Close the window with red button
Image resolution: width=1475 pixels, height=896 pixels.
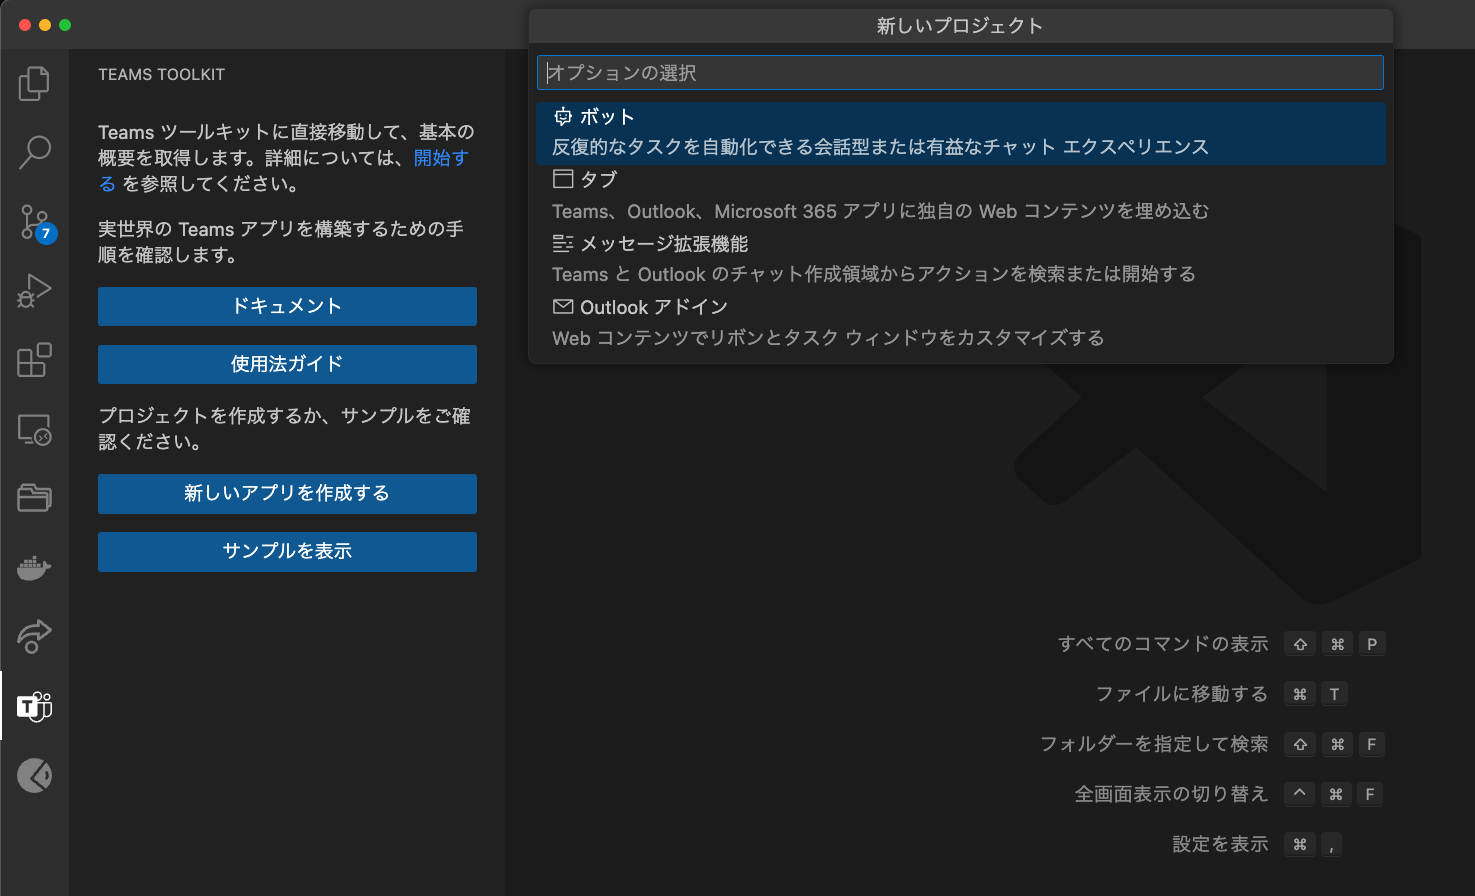pos(25,25)
